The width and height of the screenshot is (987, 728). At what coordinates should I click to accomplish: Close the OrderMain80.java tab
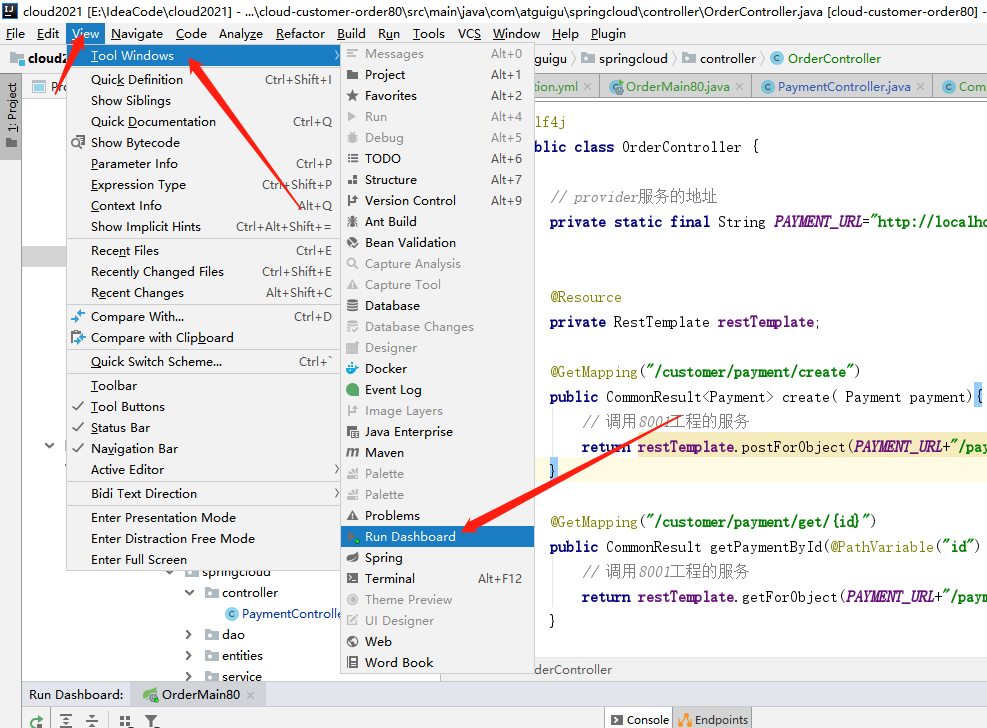coord(740,87)
